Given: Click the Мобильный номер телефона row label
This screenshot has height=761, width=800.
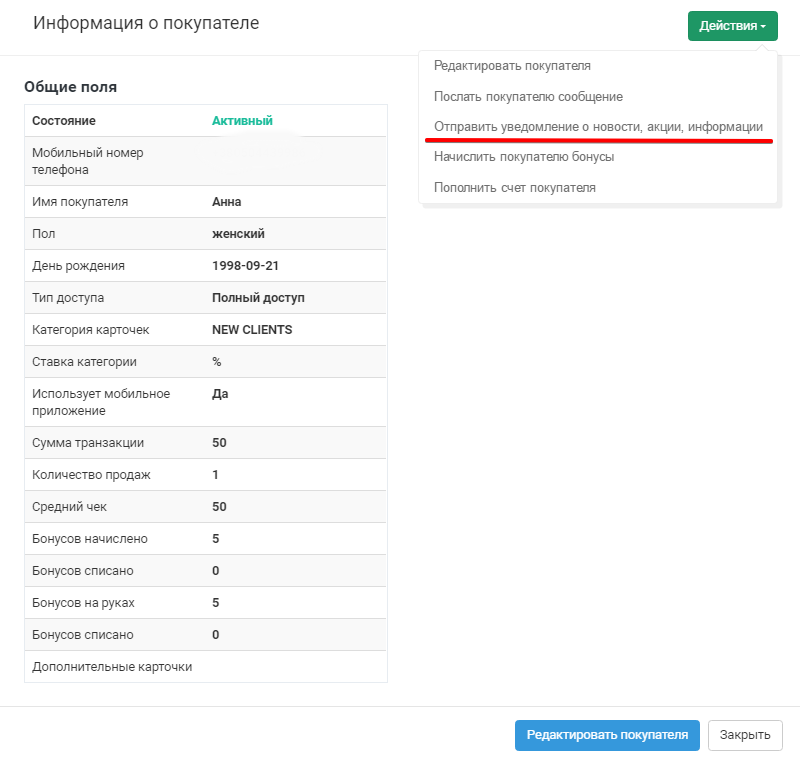Looking at the screenshot, I should coord(86,161).
